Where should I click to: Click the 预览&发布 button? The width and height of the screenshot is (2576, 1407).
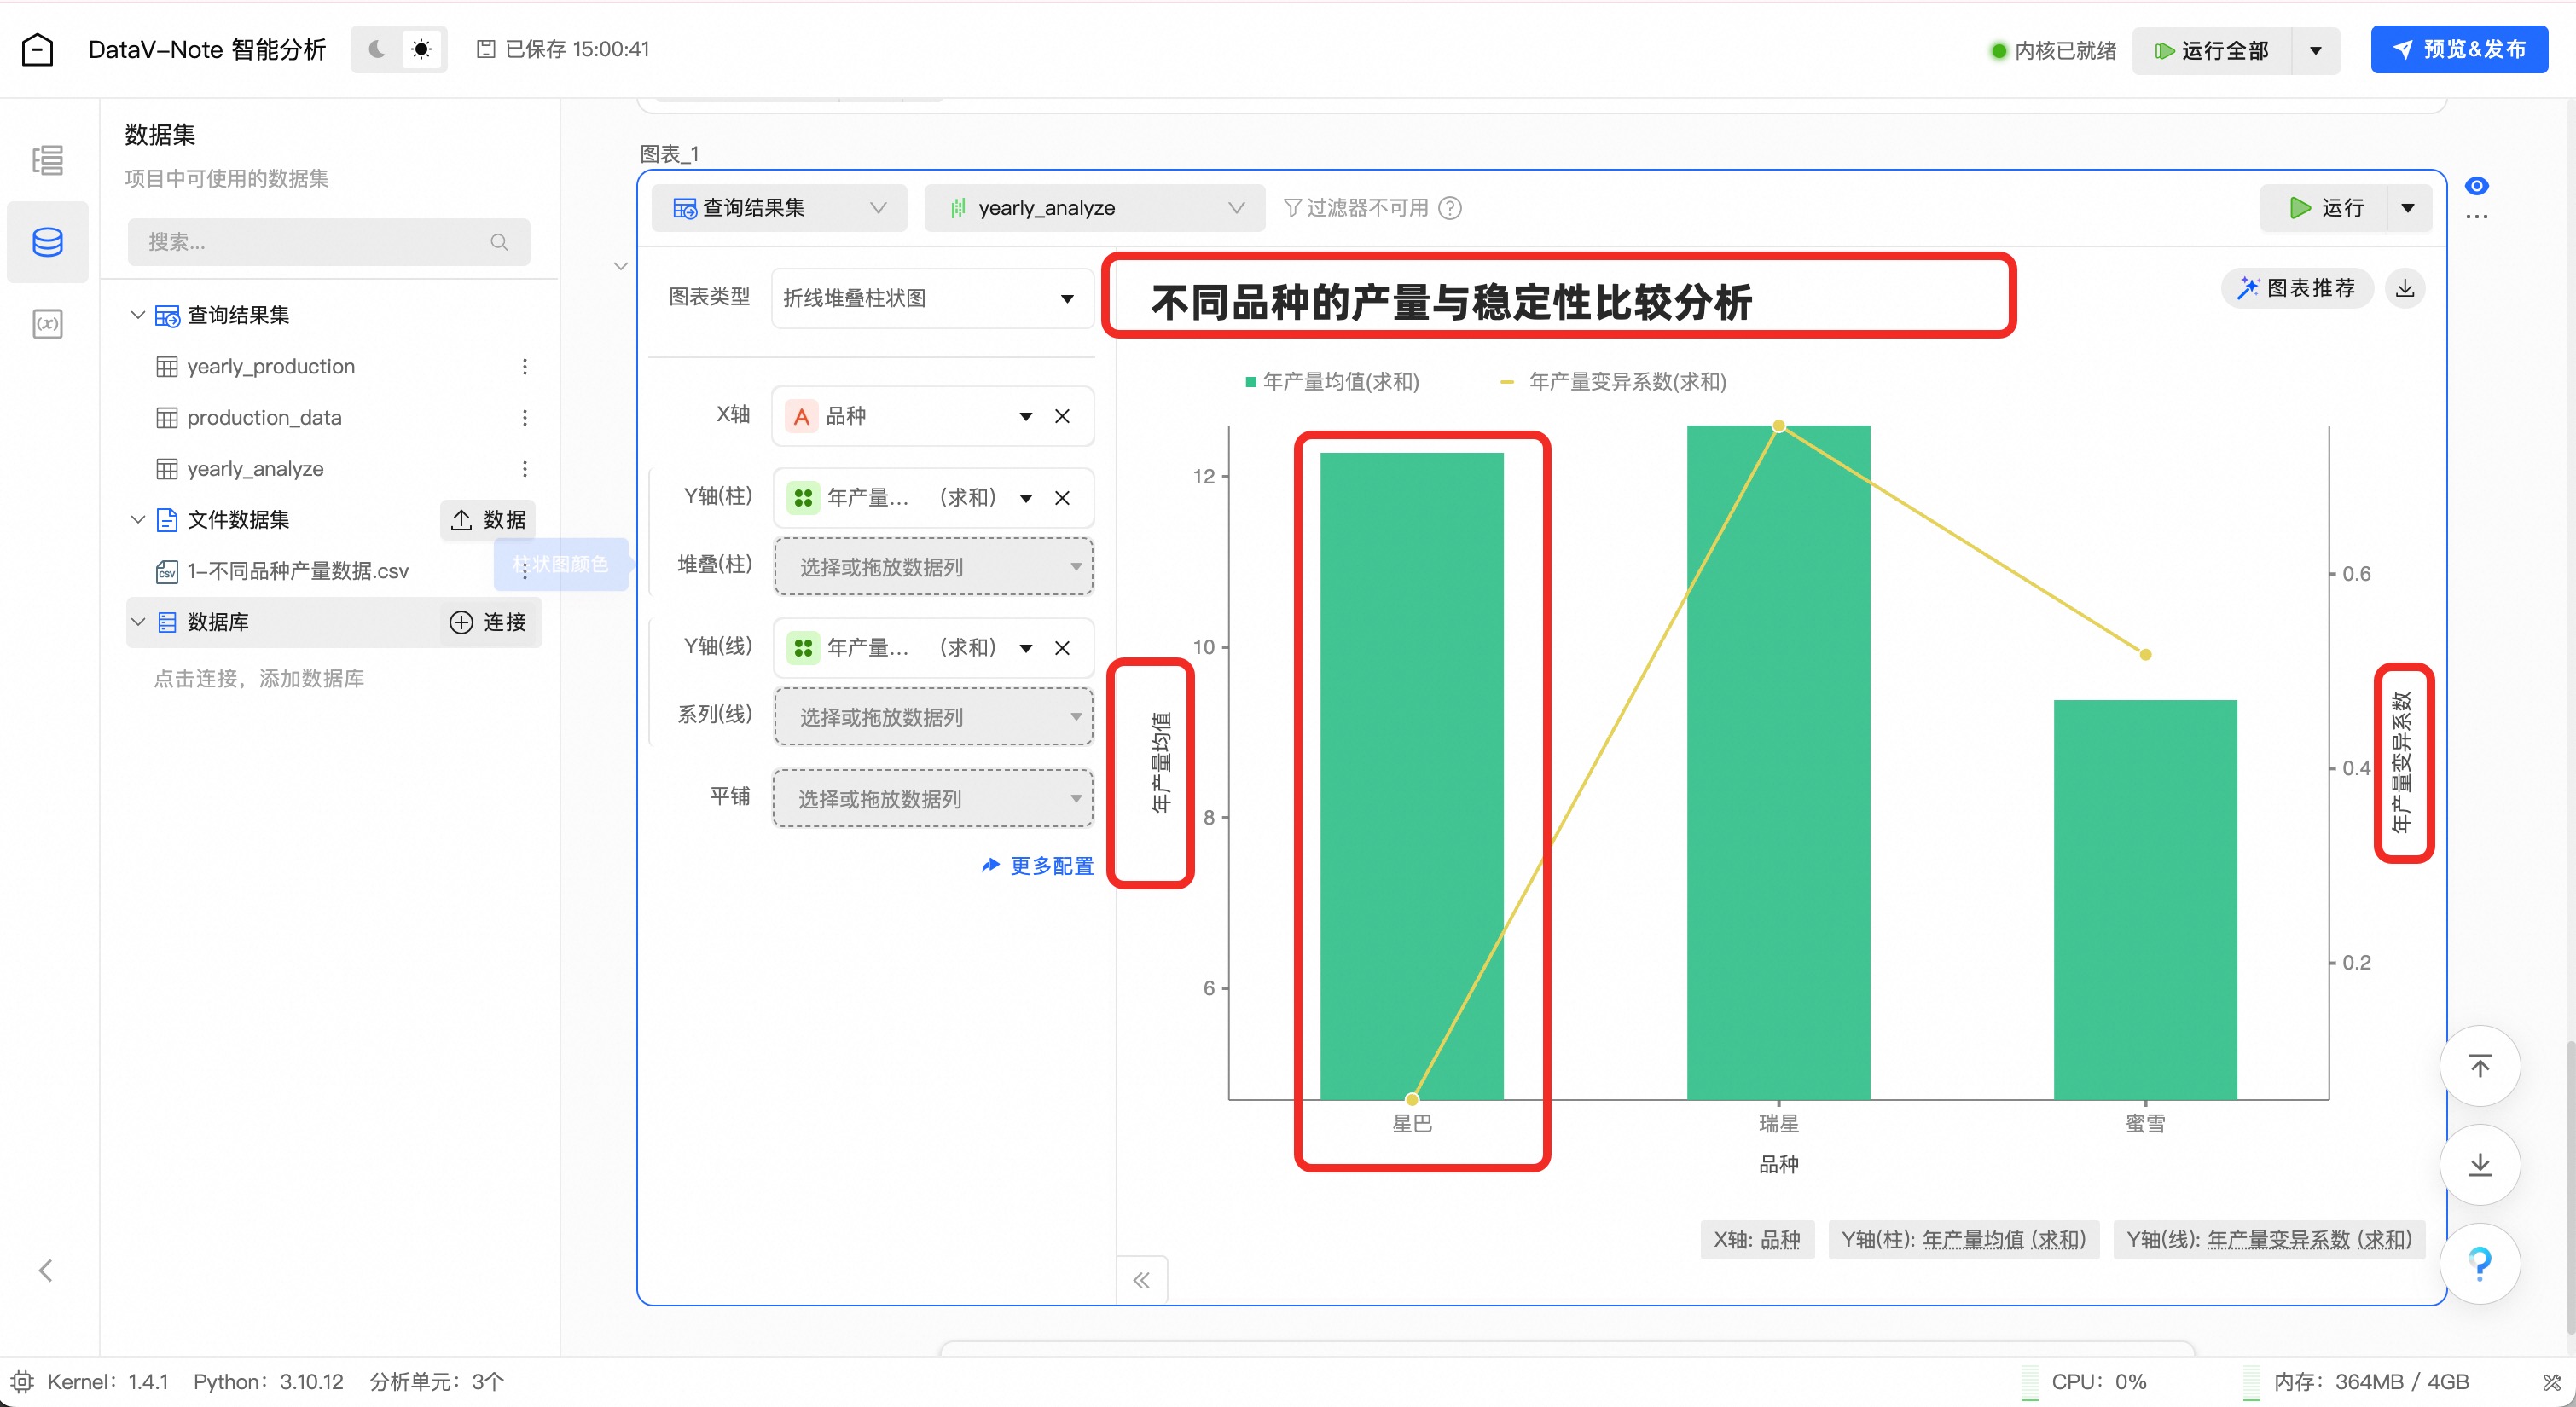(x=2458, y=49)
